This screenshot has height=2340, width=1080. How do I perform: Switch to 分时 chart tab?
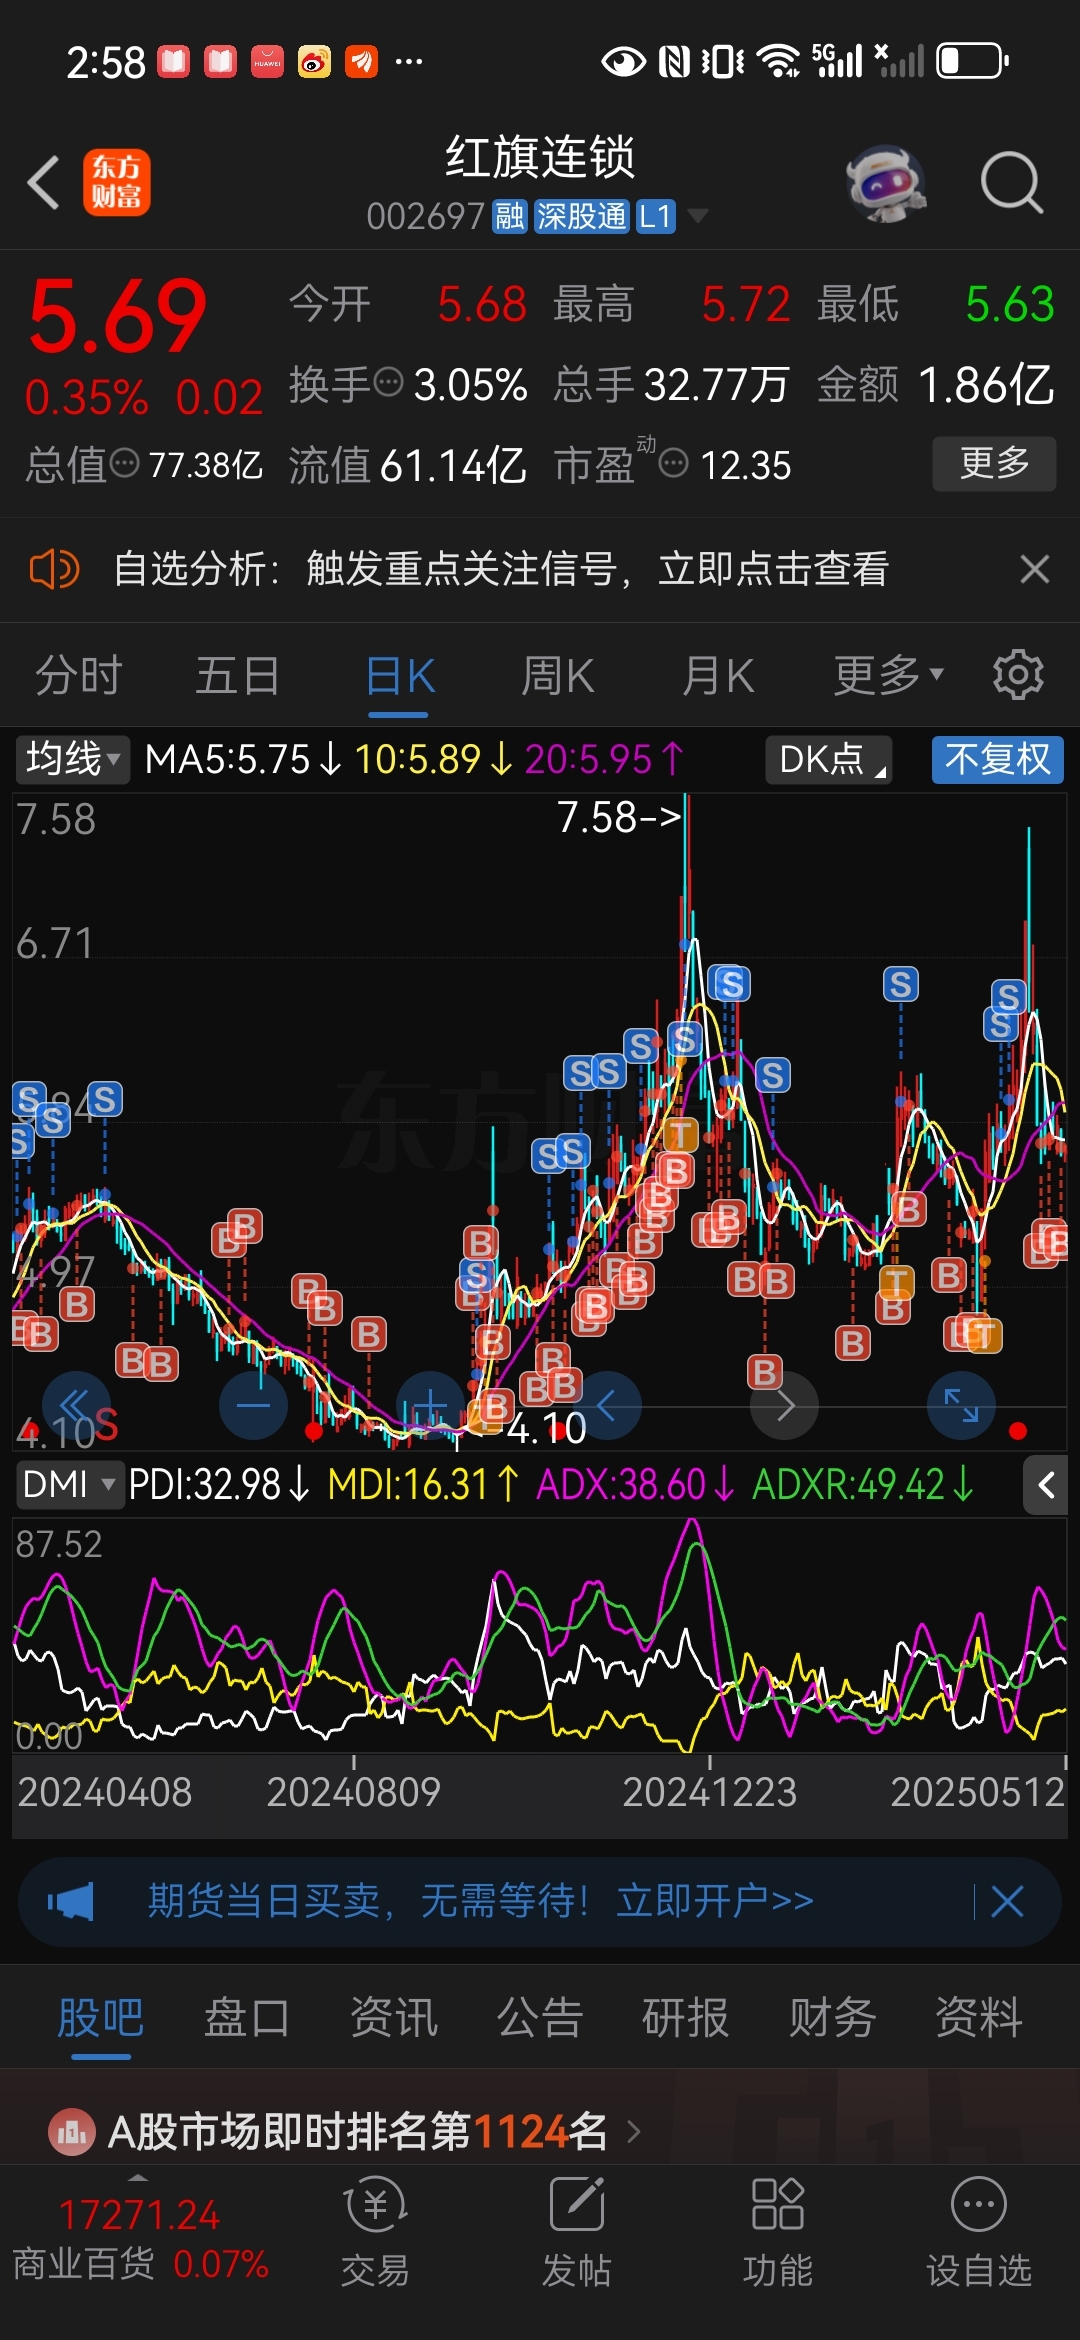tap(79, 676)
